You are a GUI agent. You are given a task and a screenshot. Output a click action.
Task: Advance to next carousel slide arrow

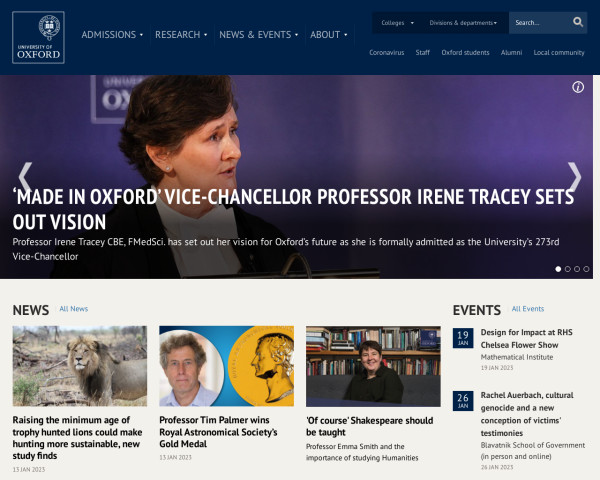pos(574,177)
